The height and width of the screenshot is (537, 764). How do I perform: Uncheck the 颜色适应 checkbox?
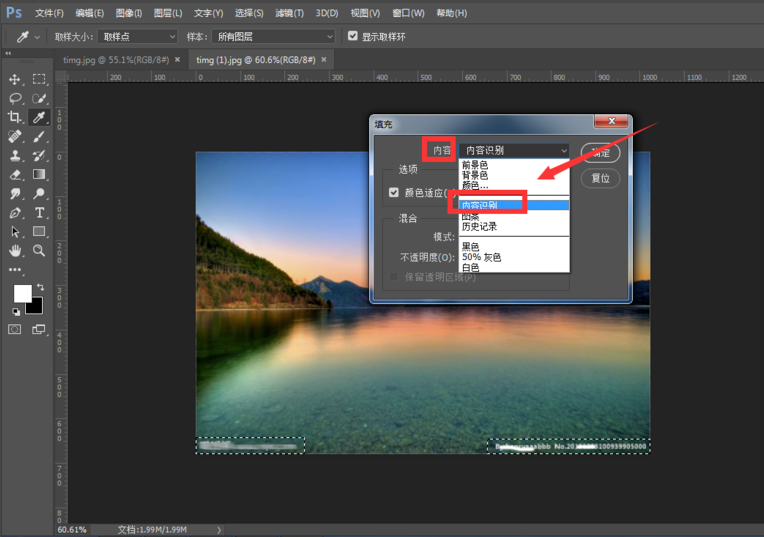pyautogui.click(x=394, y=192)
